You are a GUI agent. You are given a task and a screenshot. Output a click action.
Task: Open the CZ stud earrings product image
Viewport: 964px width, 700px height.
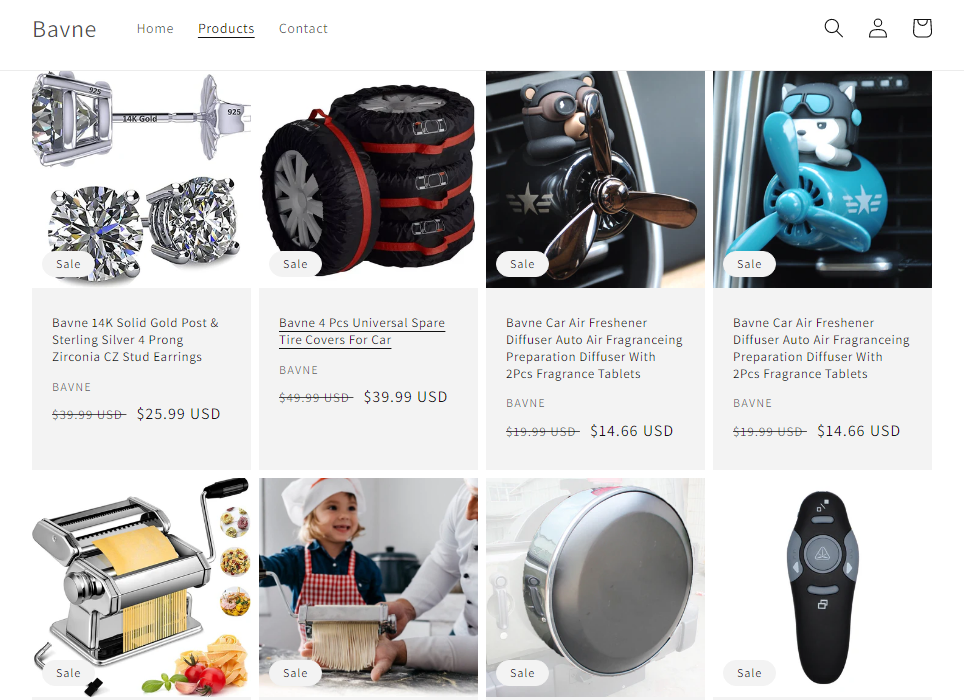pyautogui.click(x=141, y=179)
